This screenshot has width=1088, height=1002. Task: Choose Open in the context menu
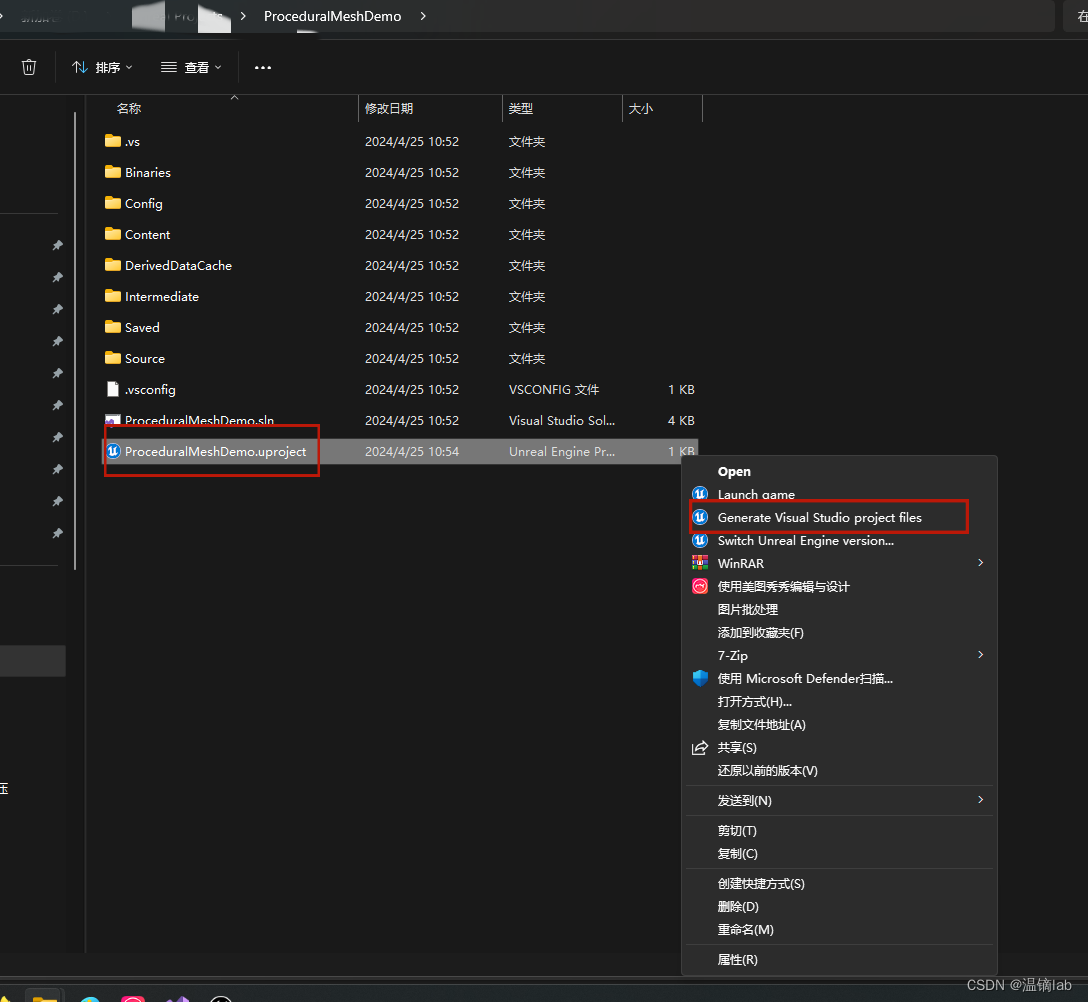(733, 472)
